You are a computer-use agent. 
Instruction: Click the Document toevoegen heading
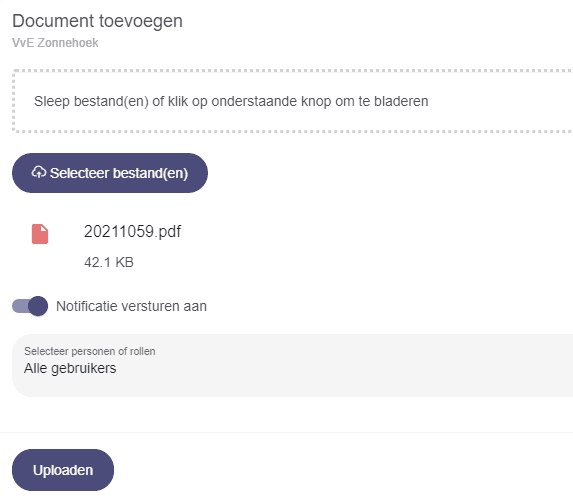click(97, 21)
